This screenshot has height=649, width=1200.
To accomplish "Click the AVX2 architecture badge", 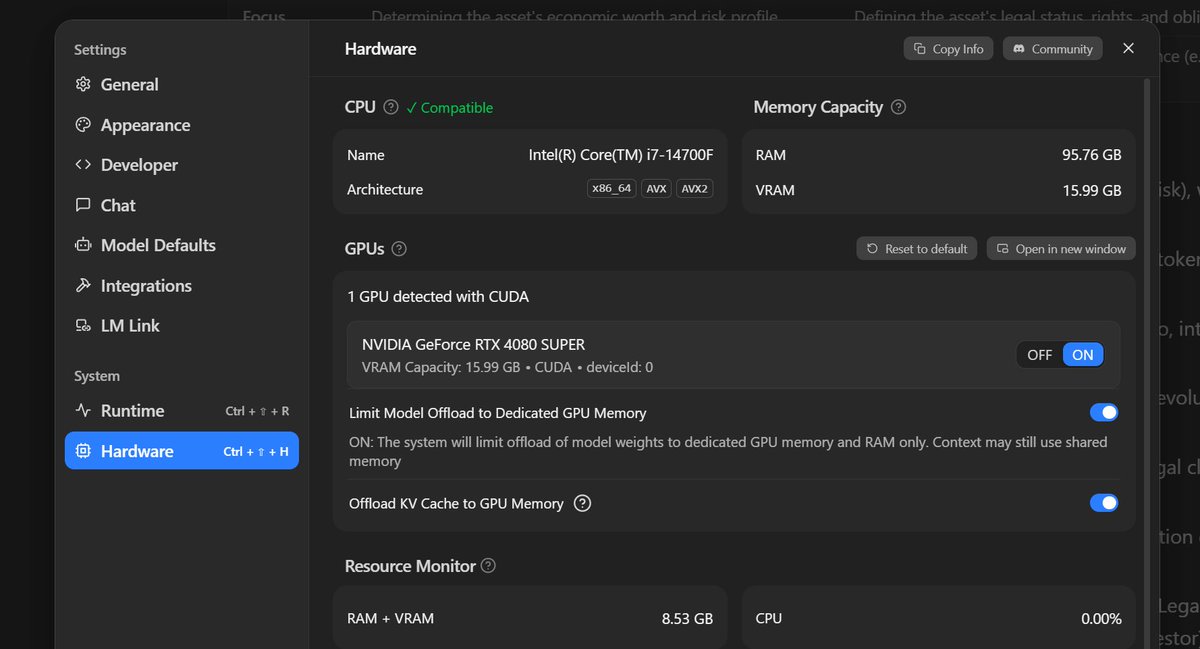I will pyautogui.click(x=695, y=188).
